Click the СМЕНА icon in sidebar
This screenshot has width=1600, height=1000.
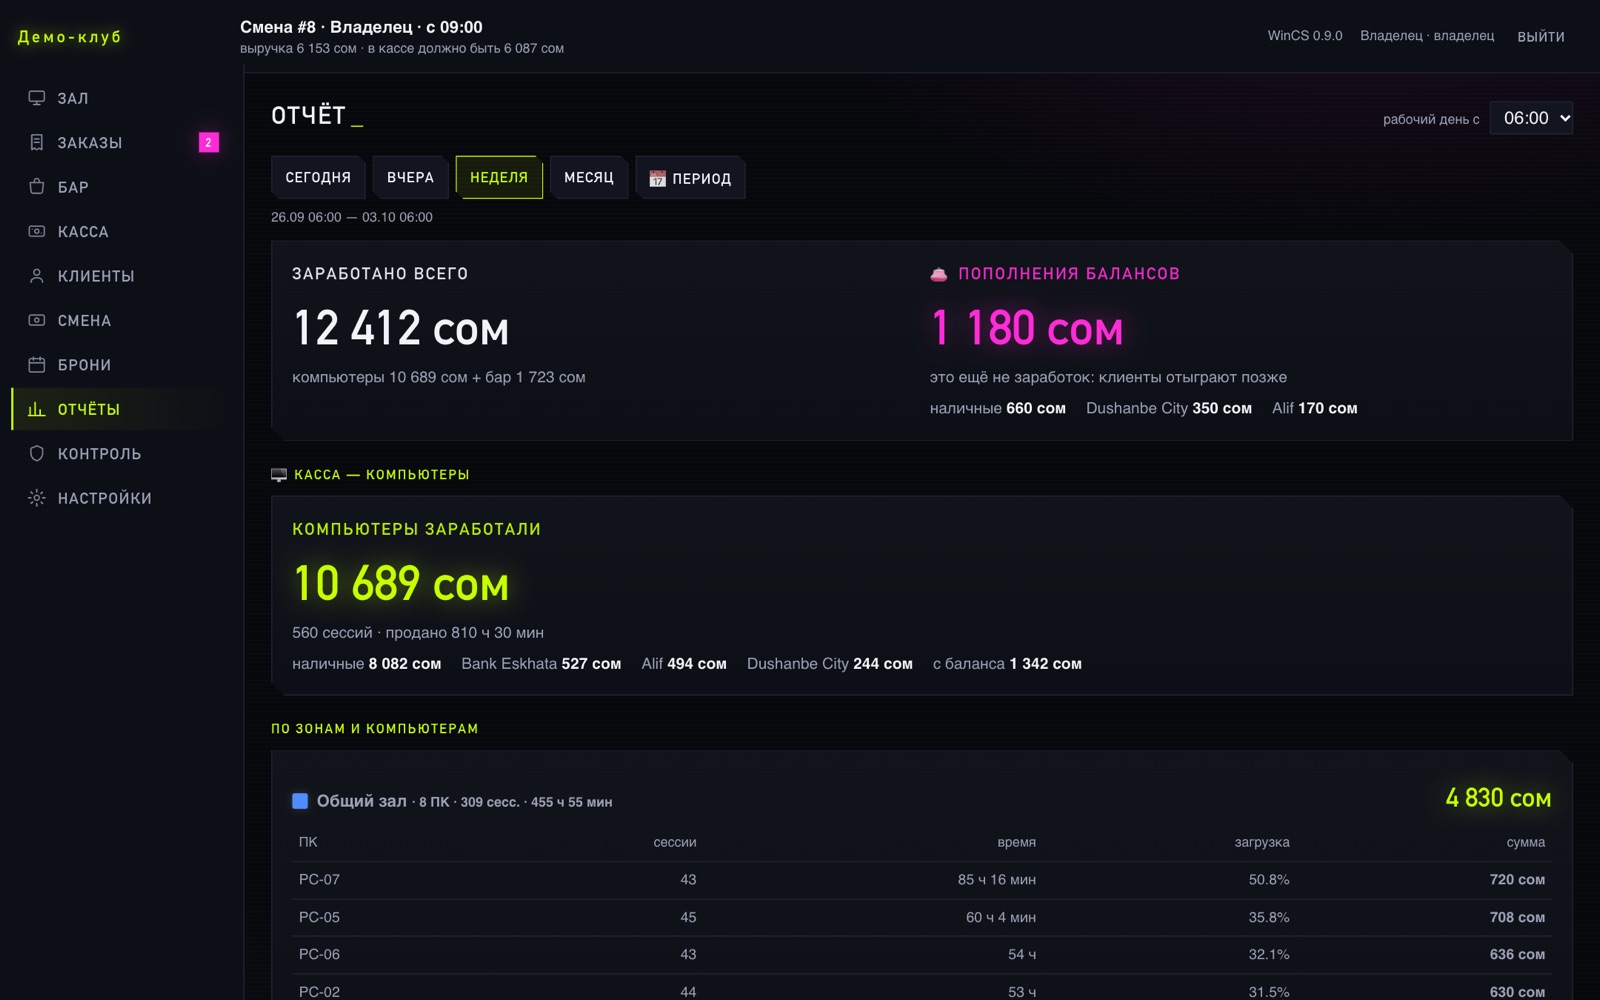[x=37, y=320]
